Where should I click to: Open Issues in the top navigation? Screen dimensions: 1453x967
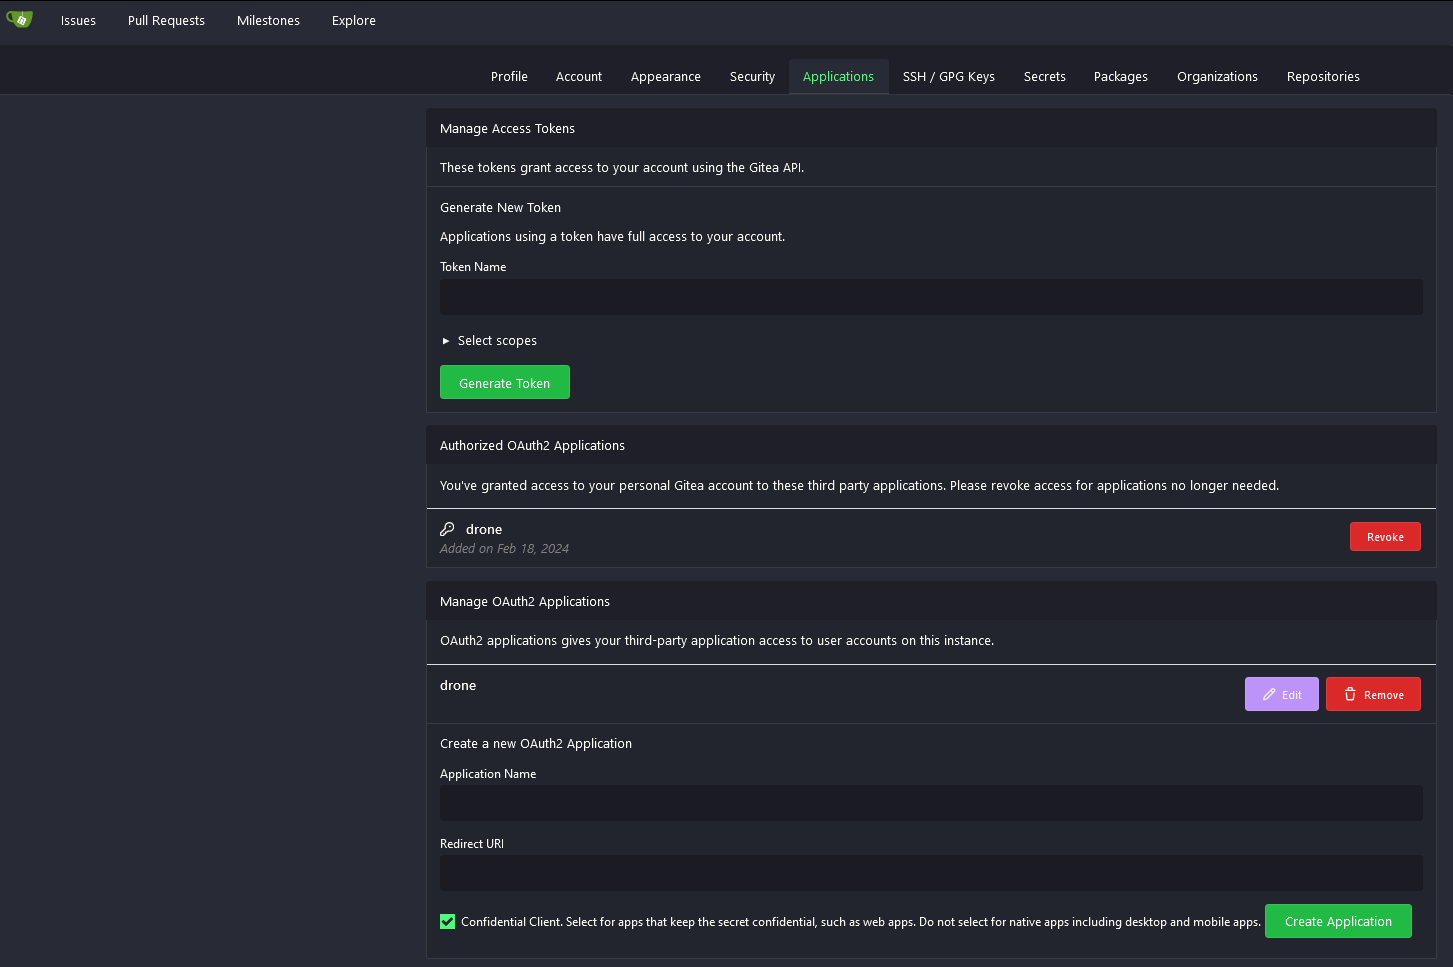(78, 21)
